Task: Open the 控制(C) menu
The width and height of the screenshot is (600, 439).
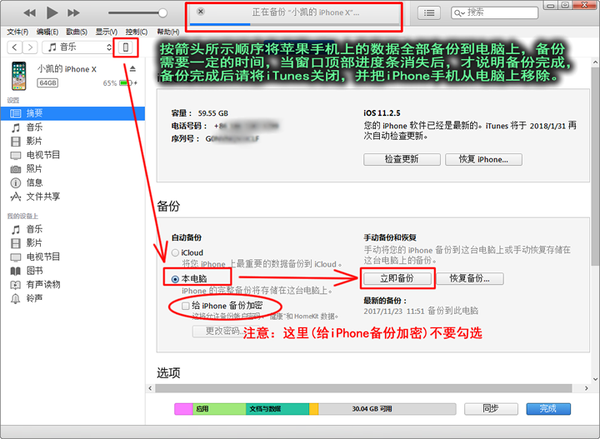Action: pyautogui.click(x=137, y=32)
